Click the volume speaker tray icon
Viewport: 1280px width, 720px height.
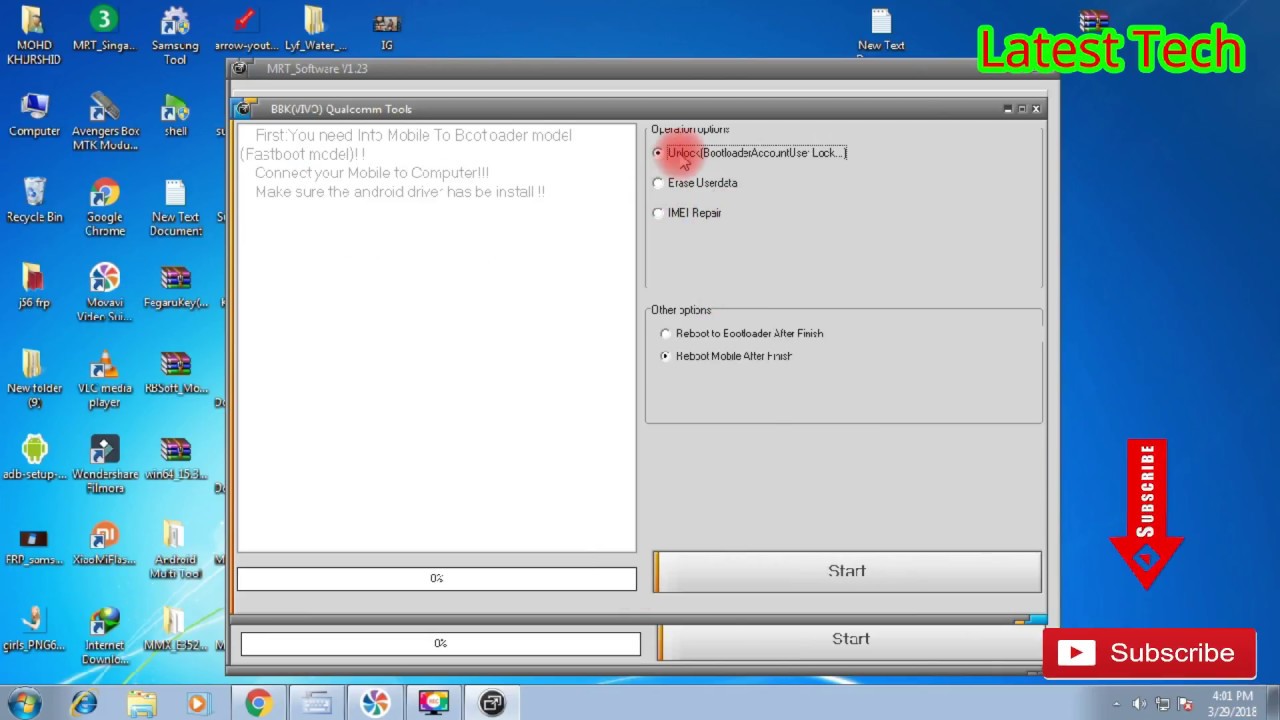click(1140, 705)
